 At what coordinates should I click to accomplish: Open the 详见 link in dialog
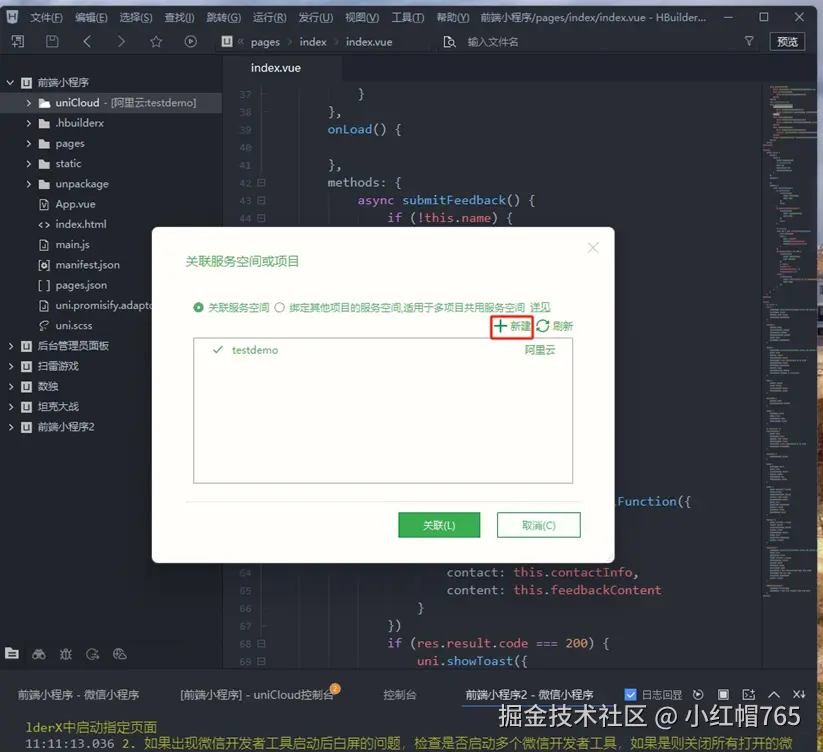pyautogui.click(x=540, y=308)
